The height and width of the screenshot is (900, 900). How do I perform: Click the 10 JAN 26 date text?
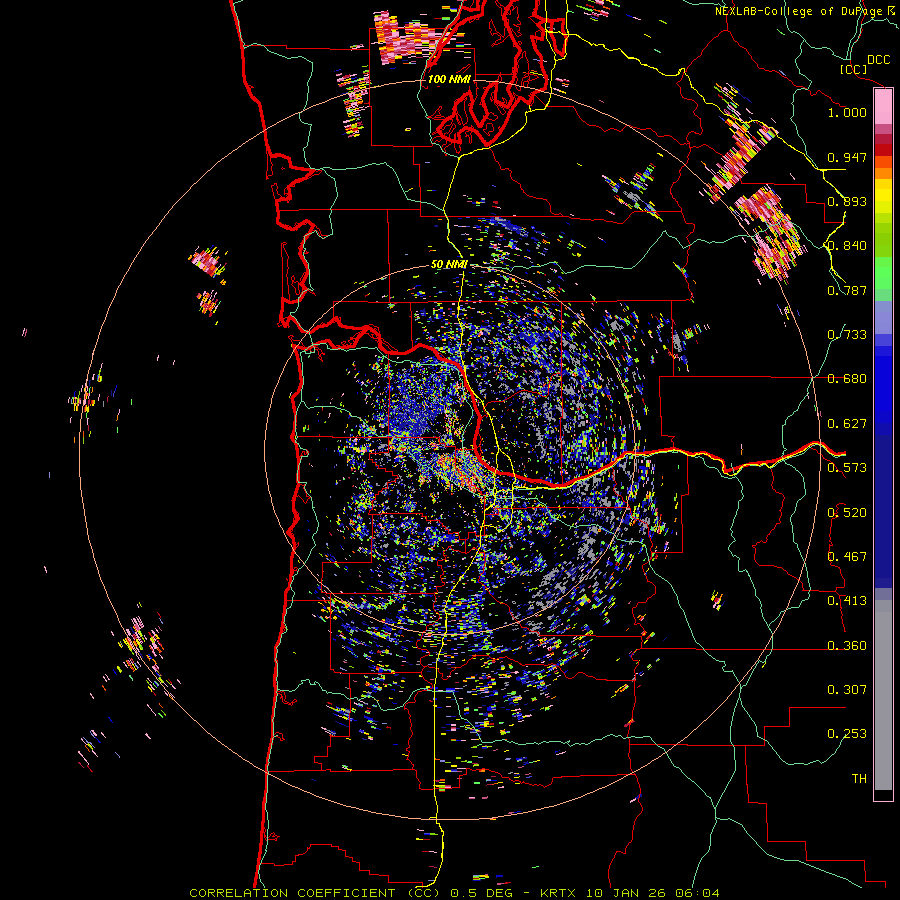626,893
